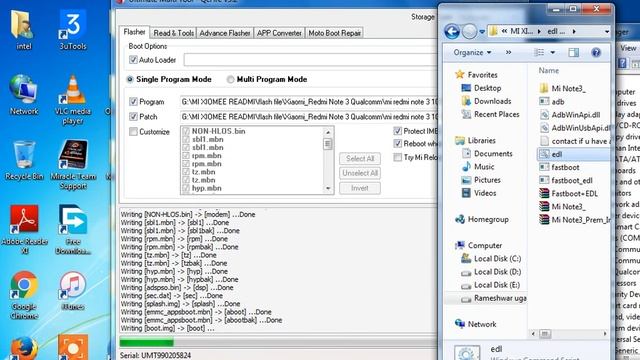This screenshot has height=360, width=640.
Task: Select Single Program Mode radio button
Action: point(130,80)
